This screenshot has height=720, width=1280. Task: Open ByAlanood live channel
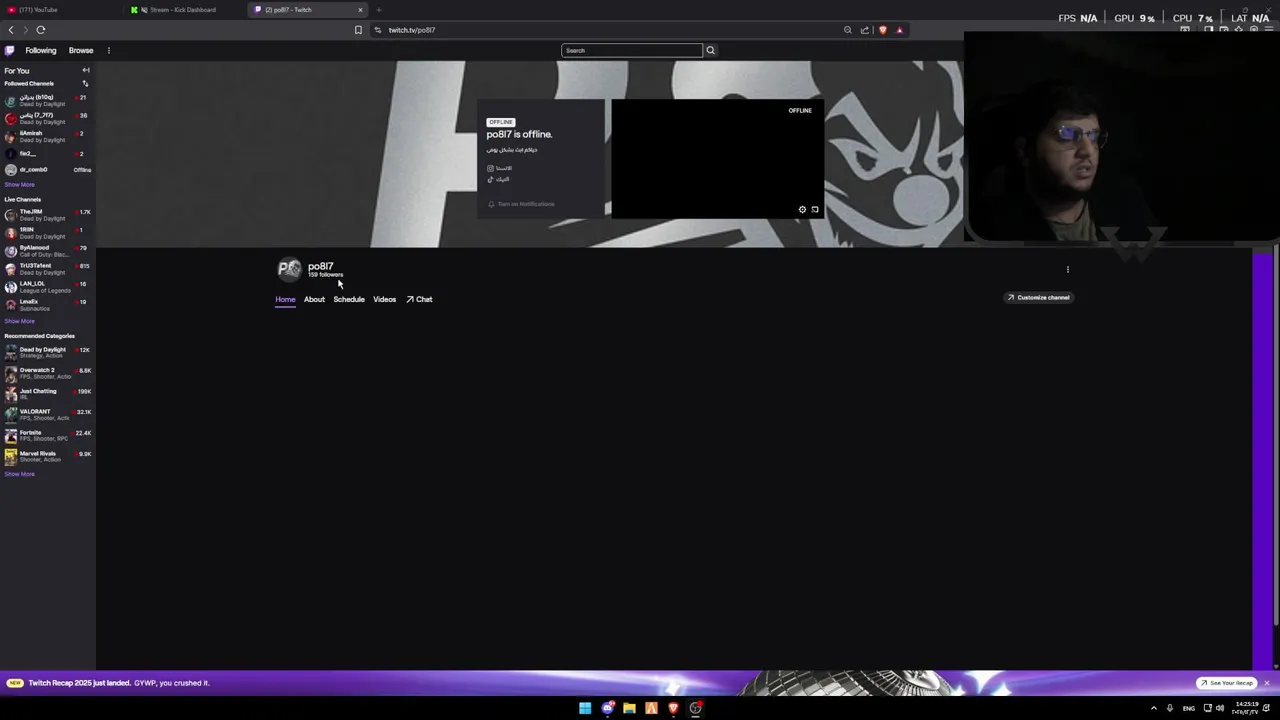click(47, 250)
